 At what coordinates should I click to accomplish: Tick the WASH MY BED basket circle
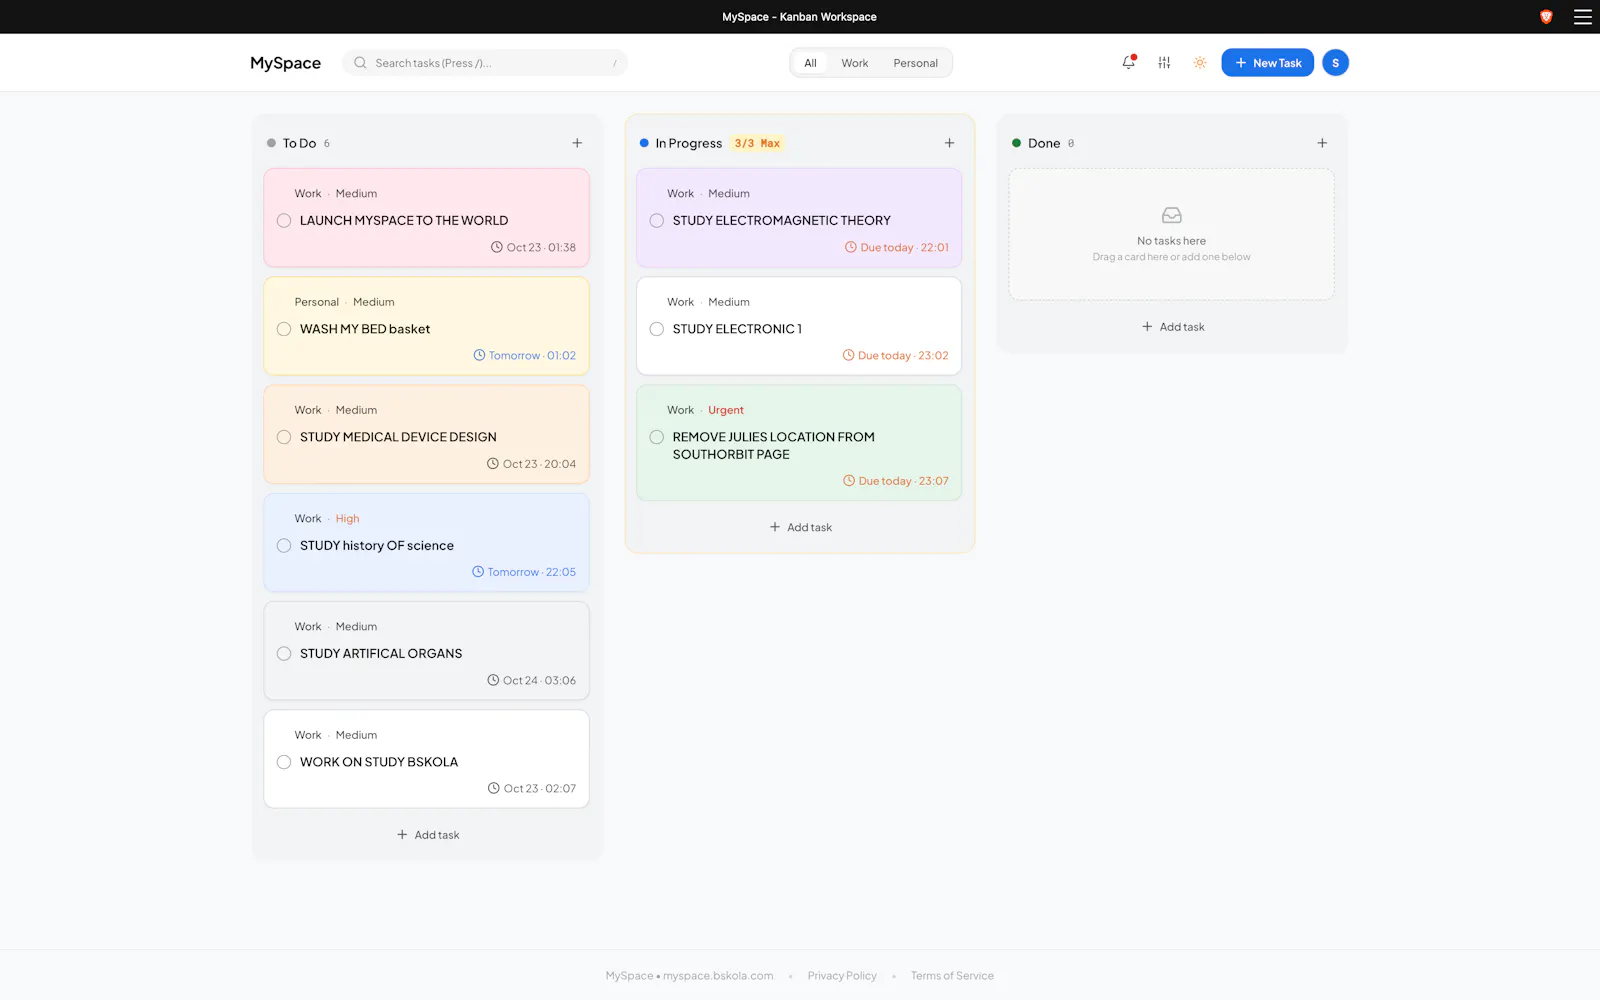tap(284, 329)
